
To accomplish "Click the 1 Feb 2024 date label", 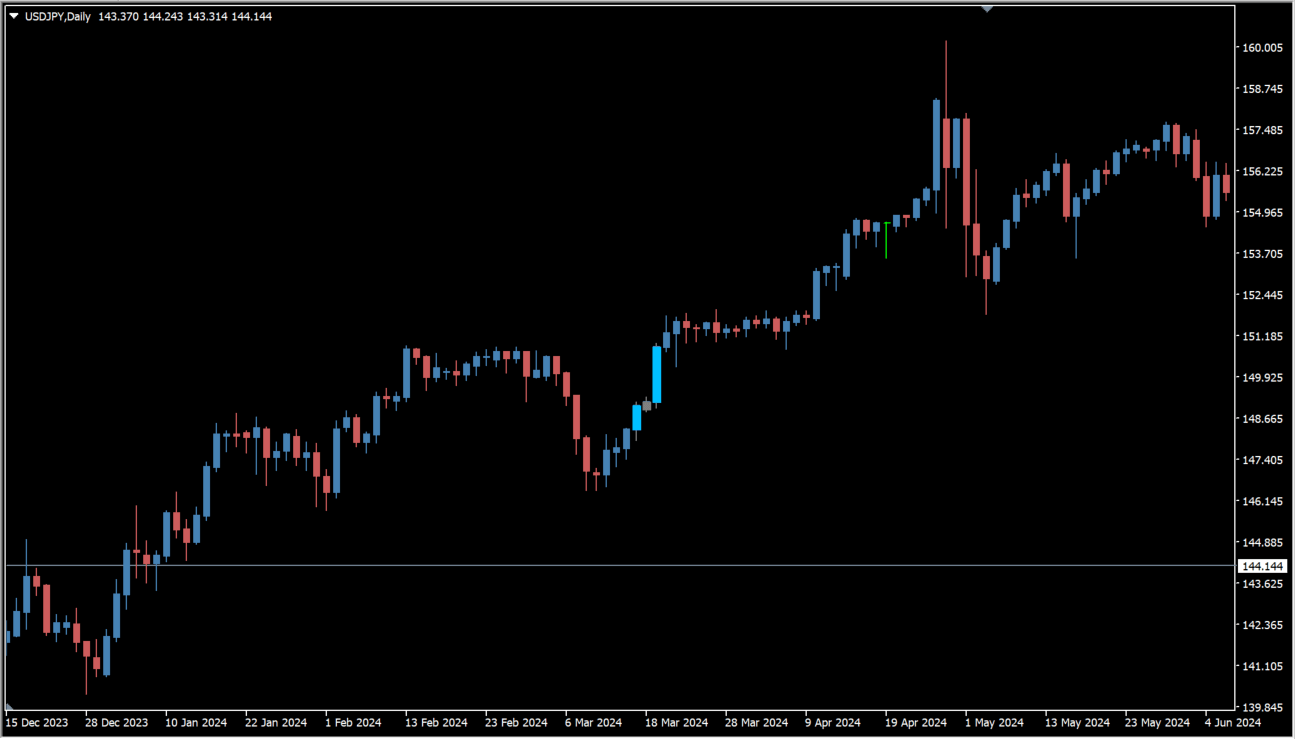I will pyautogui.click(x=353, y=723).
